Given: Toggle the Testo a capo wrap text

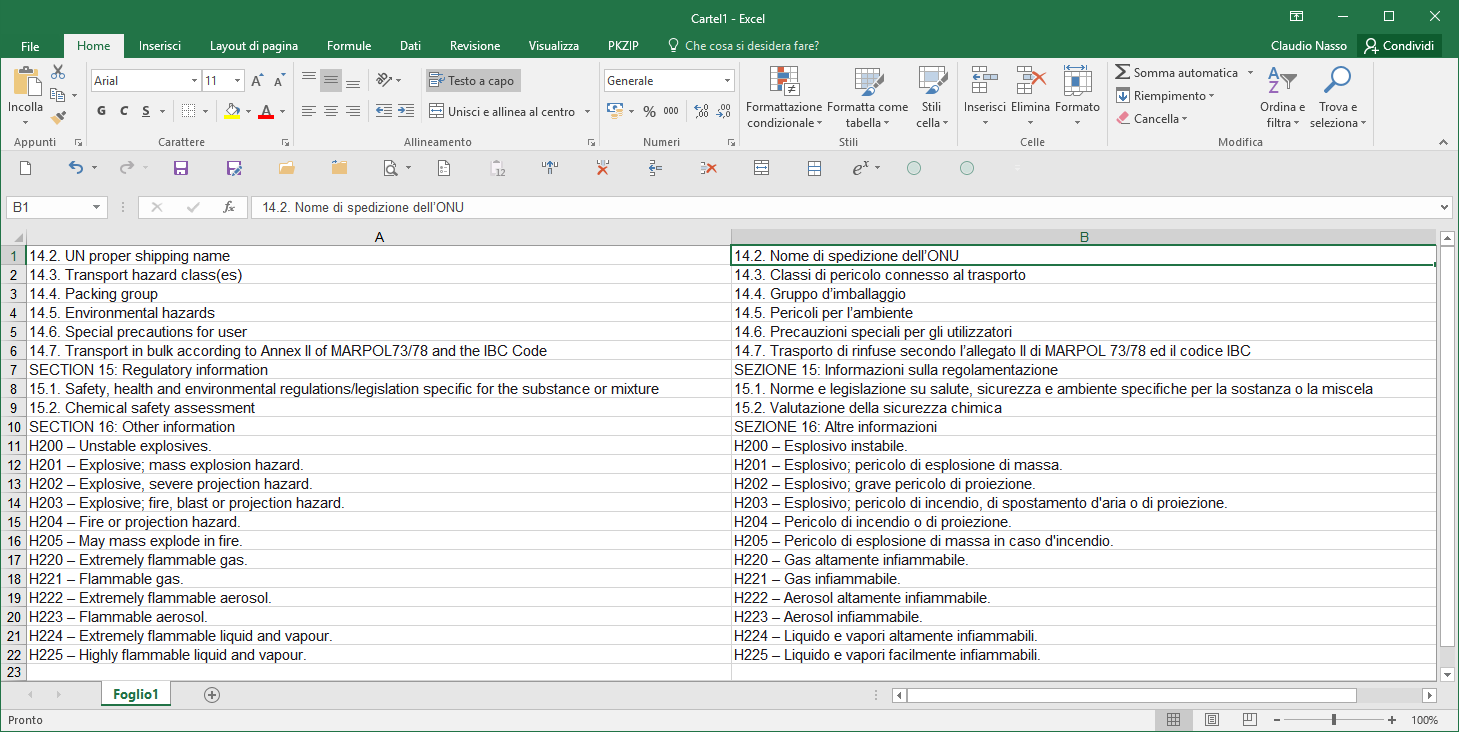Looking at the screenshot, I should (x=472, y=81).
